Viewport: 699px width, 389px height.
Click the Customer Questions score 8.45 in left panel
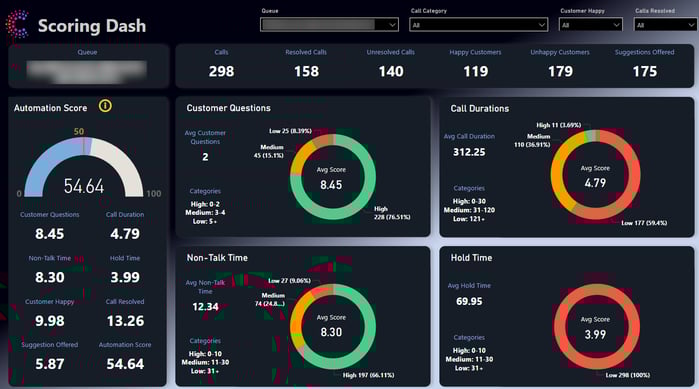(x=49, y=234)
